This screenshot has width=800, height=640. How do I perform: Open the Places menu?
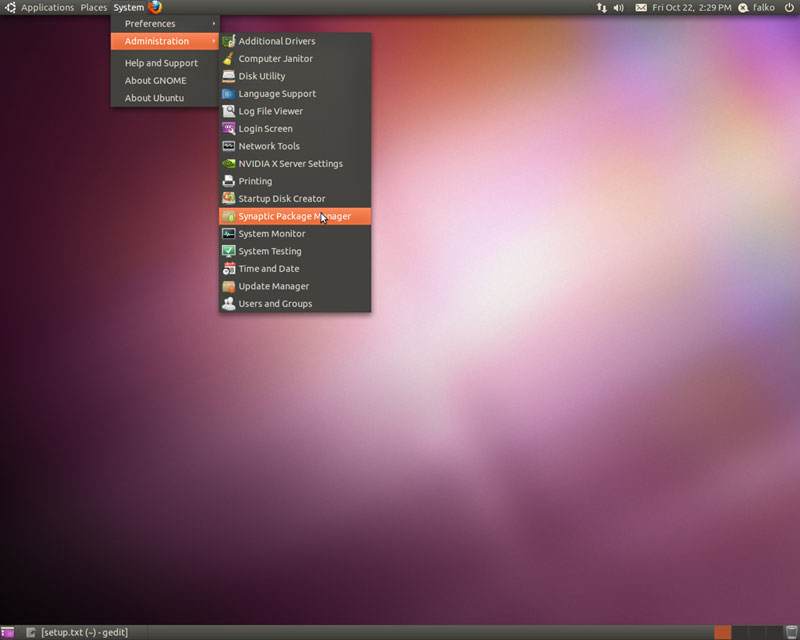click(94, 8)
